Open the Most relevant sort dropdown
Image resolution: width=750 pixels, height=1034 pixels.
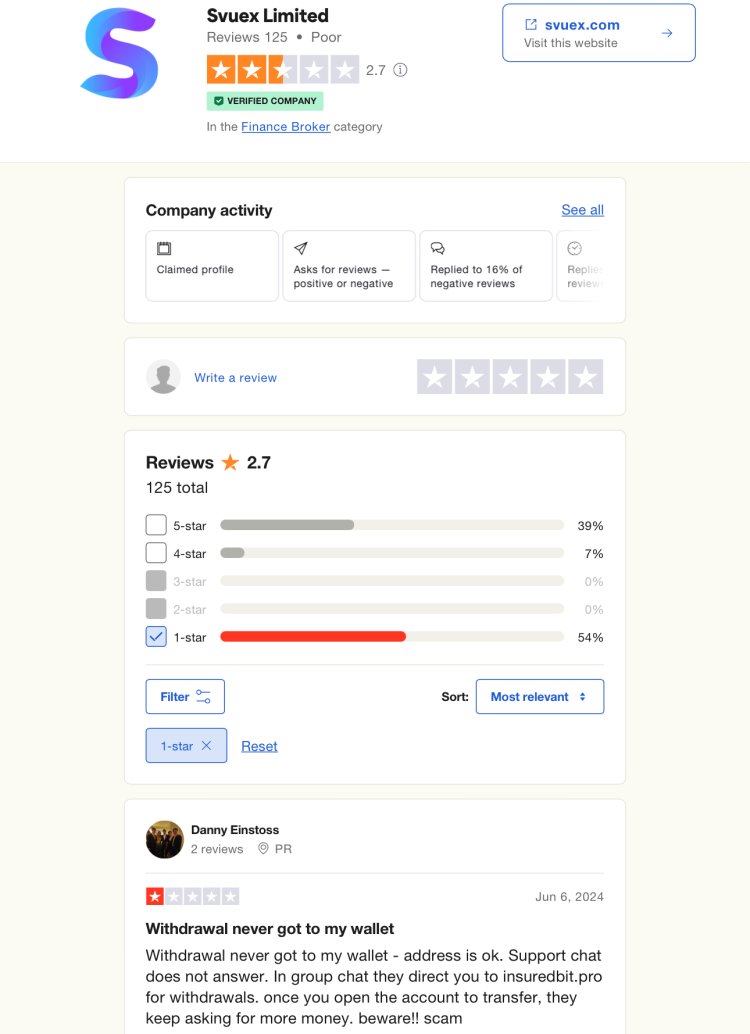540,696
